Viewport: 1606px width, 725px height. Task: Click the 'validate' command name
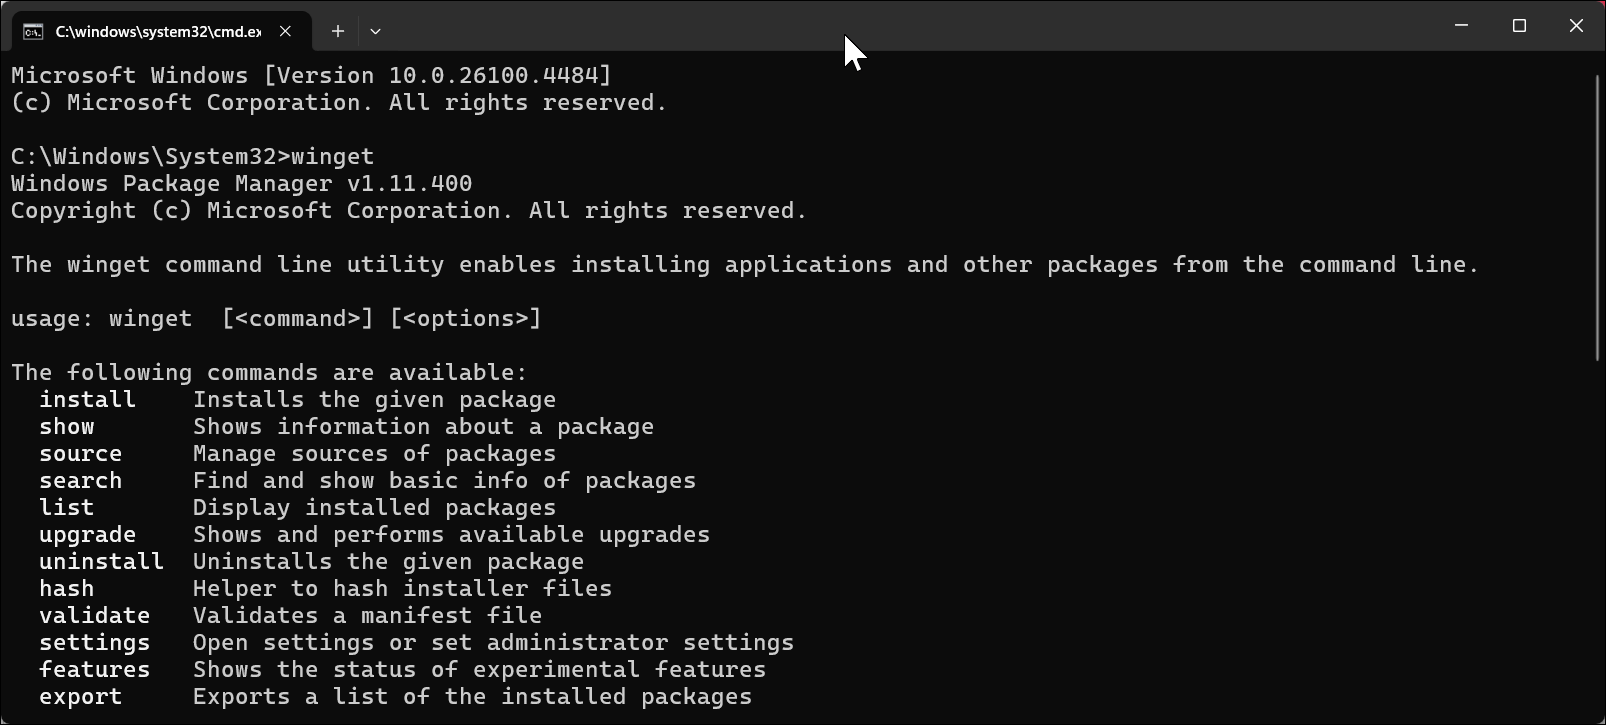[94, 616]
